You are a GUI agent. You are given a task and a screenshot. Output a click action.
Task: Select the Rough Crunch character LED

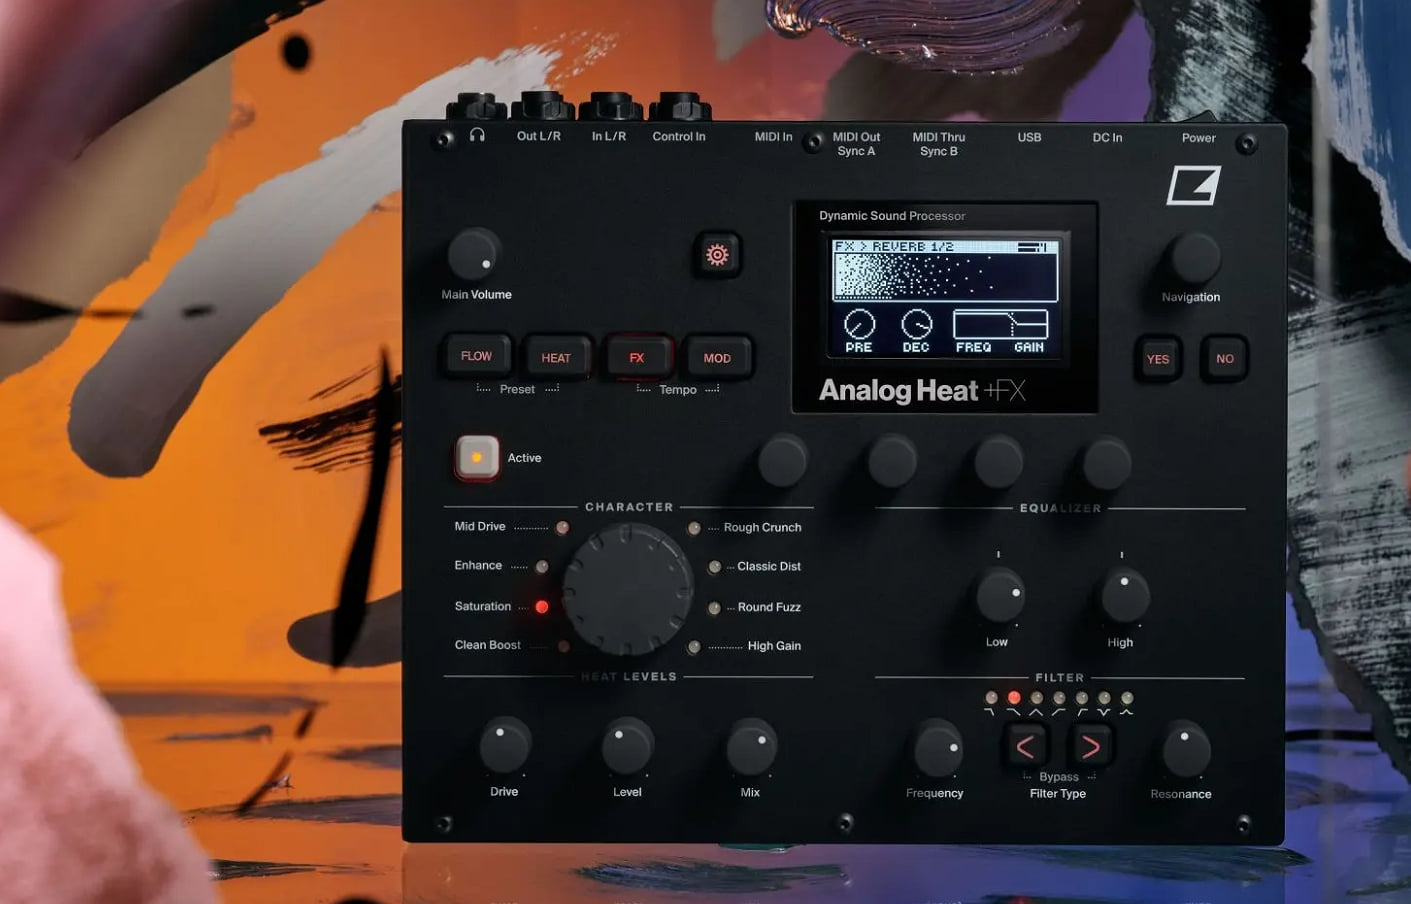tap(694, 528)
